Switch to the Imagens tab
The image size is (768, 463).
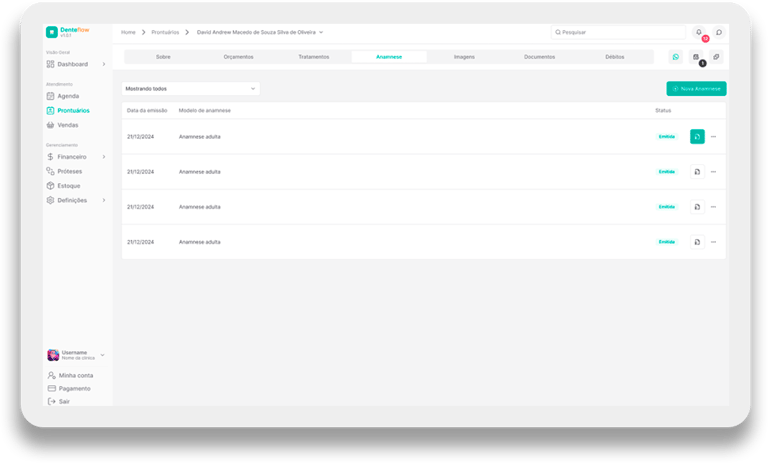click(464, 57)
